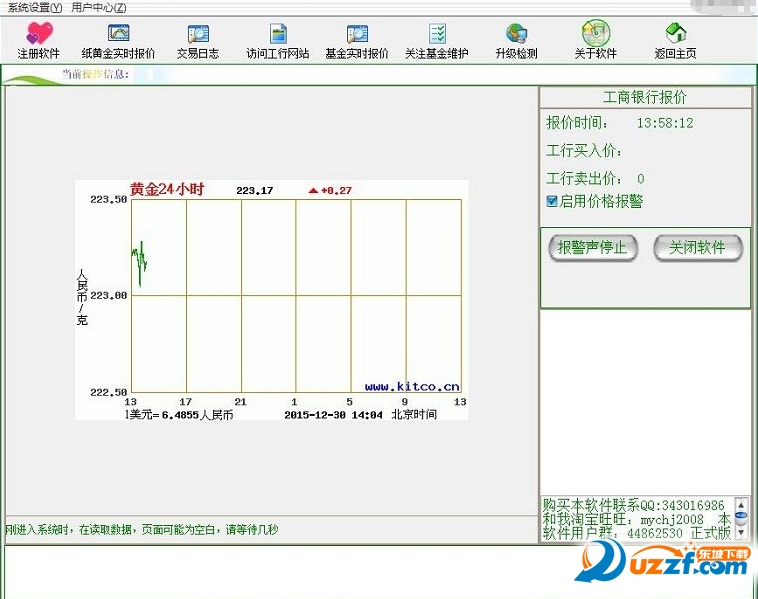Click the contact info scrollbar down arrow

(x=741, y=533)
